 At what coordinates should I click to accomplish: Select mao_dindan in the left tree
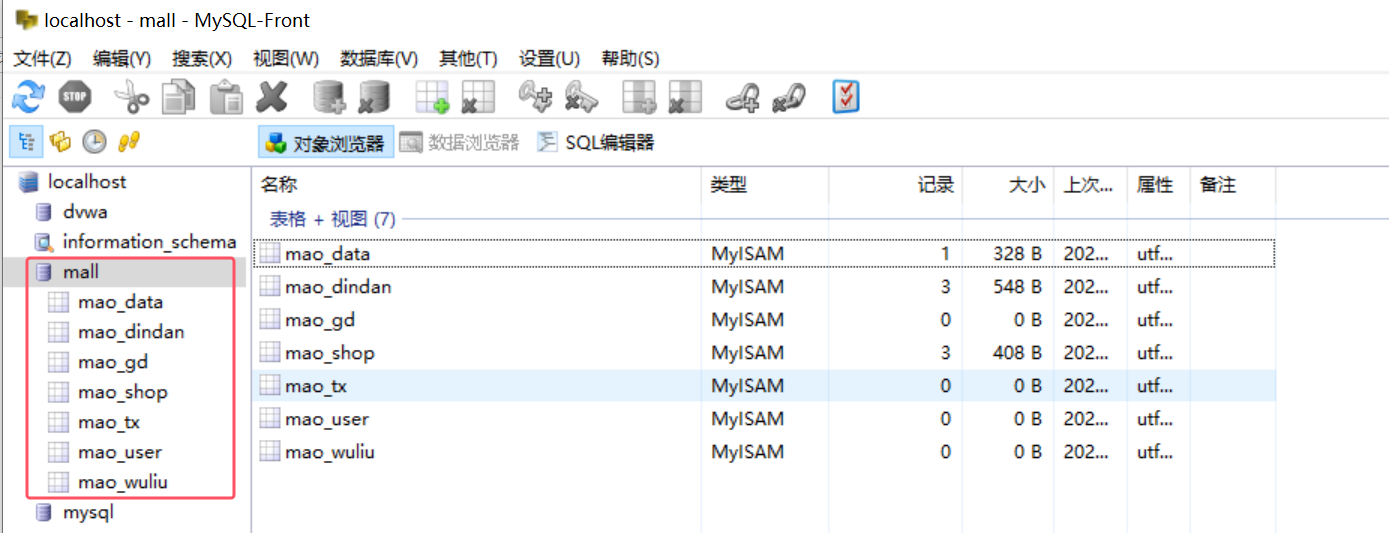pyautogui.click(x=131, y=332)
